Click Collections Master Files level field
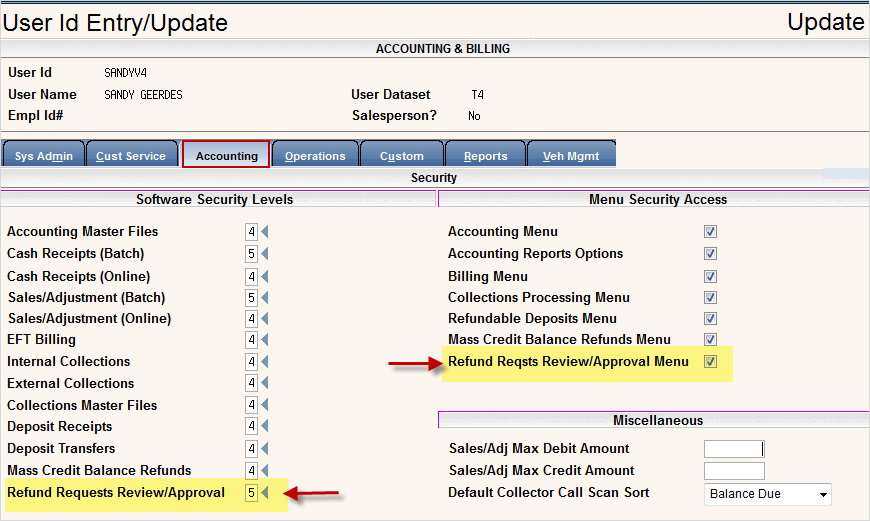870x521 pixels. click(x=251, y=405)
